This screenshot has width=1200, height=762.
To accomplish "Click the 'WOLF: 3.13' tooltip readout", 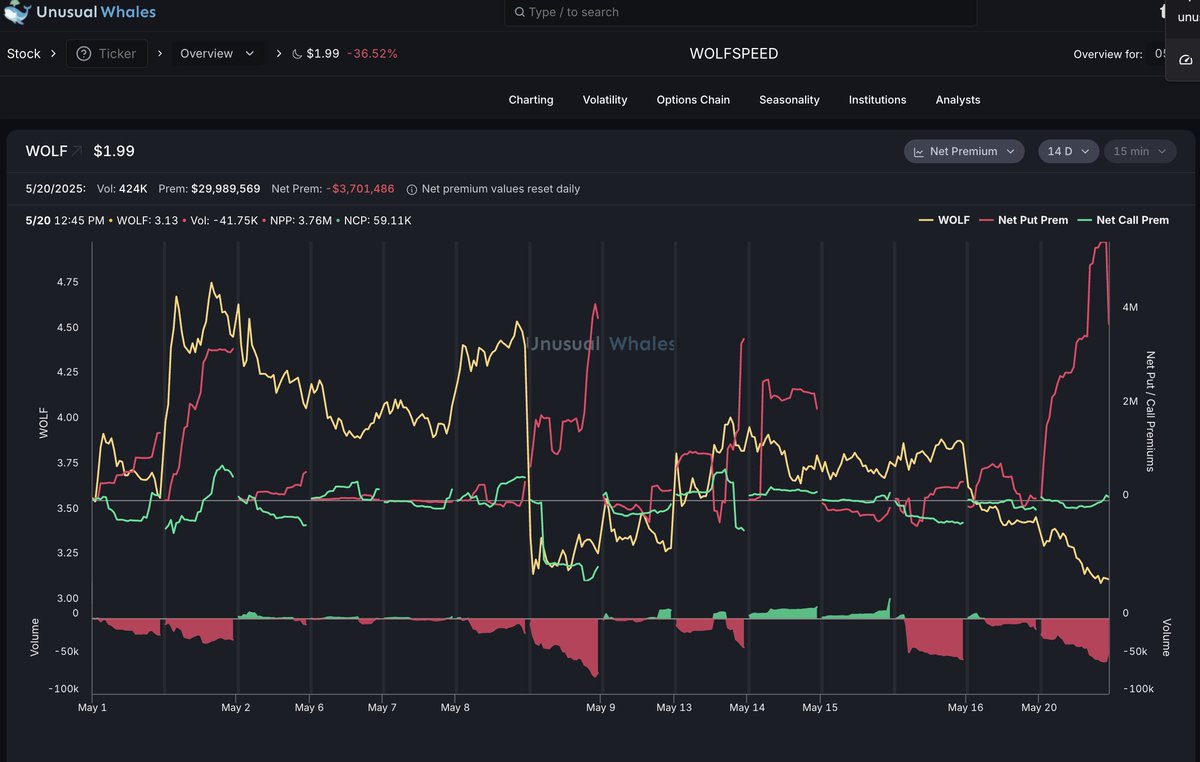I will pyautogui.click(x=148, y=220).
